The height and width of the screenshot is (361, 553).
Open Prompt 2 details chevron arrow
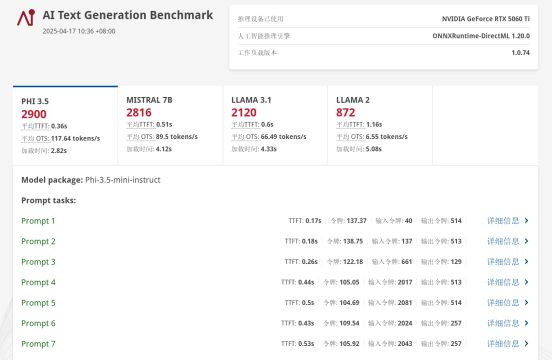(x=527, y=241)
